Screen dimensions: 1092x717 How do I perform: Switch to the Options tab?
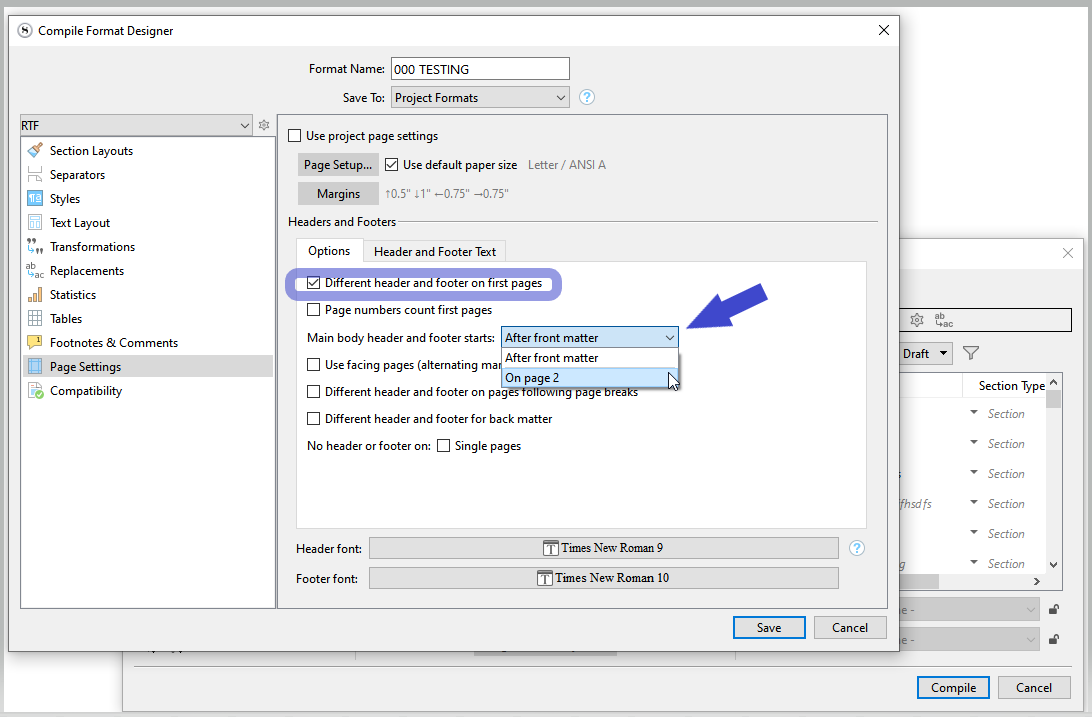329,251
